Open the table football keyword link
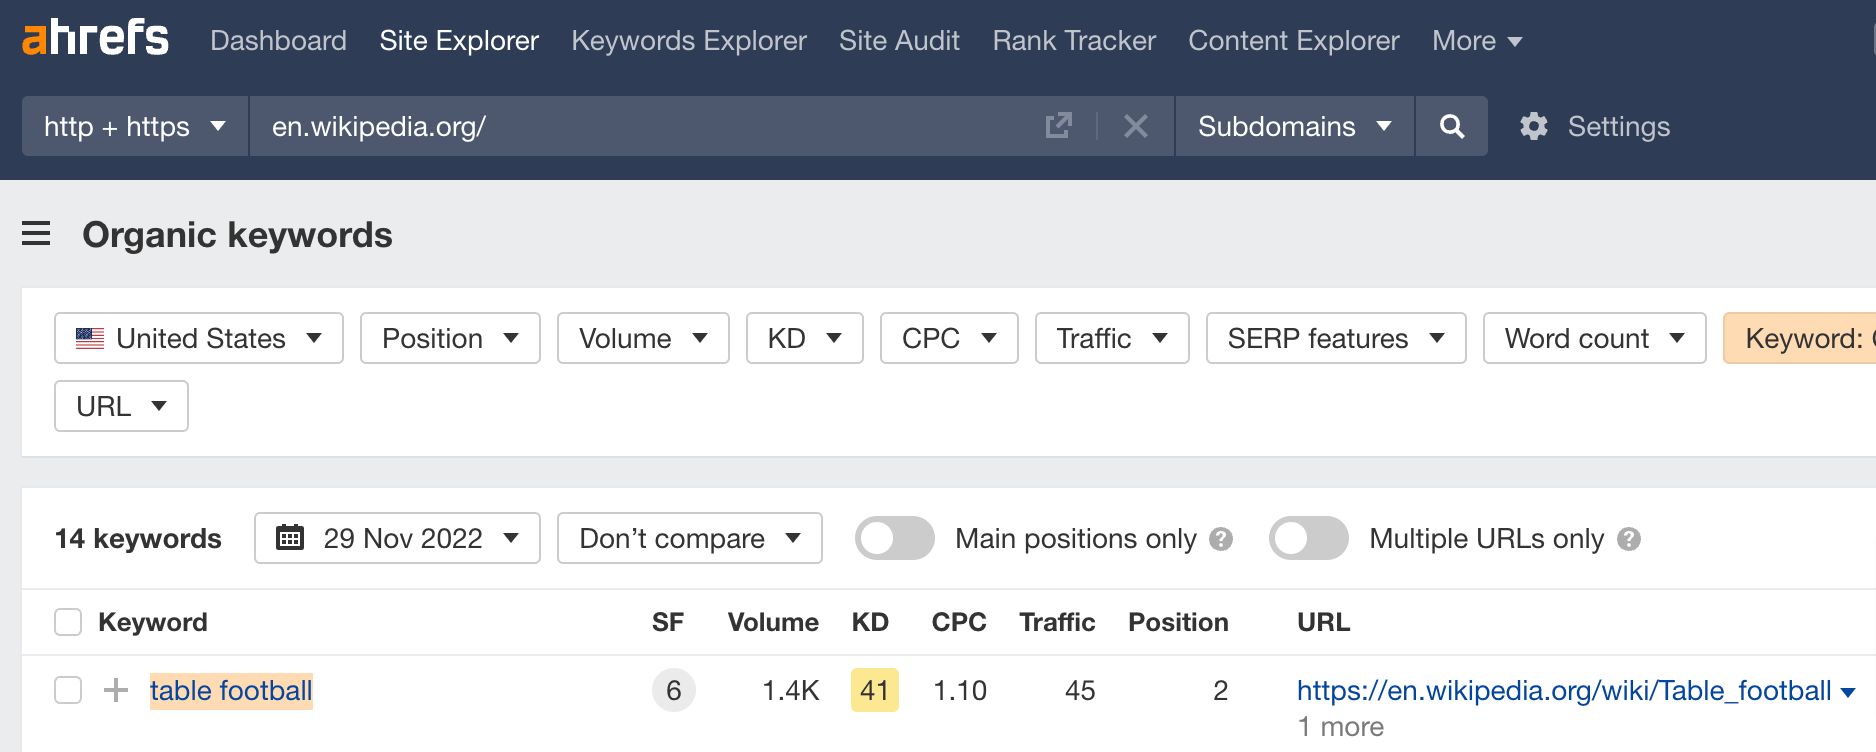The width and height of the screenshot is (1876, 752). (231, 690)
